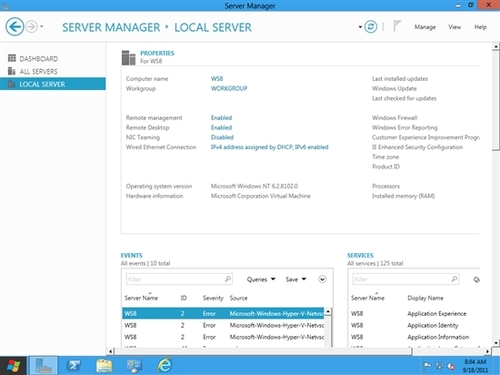Click the WORKGROUP link
Screen dimensions: 500x375
point(229,88)
